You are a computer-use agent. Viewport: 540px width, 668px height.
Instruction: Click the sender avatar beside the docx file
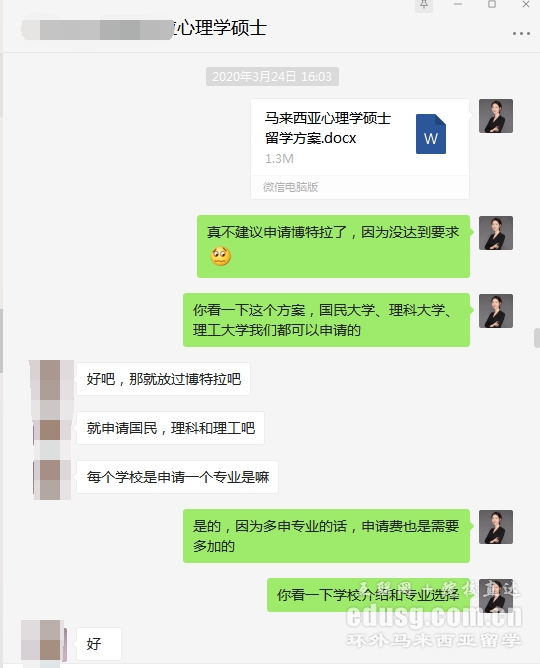496,116
